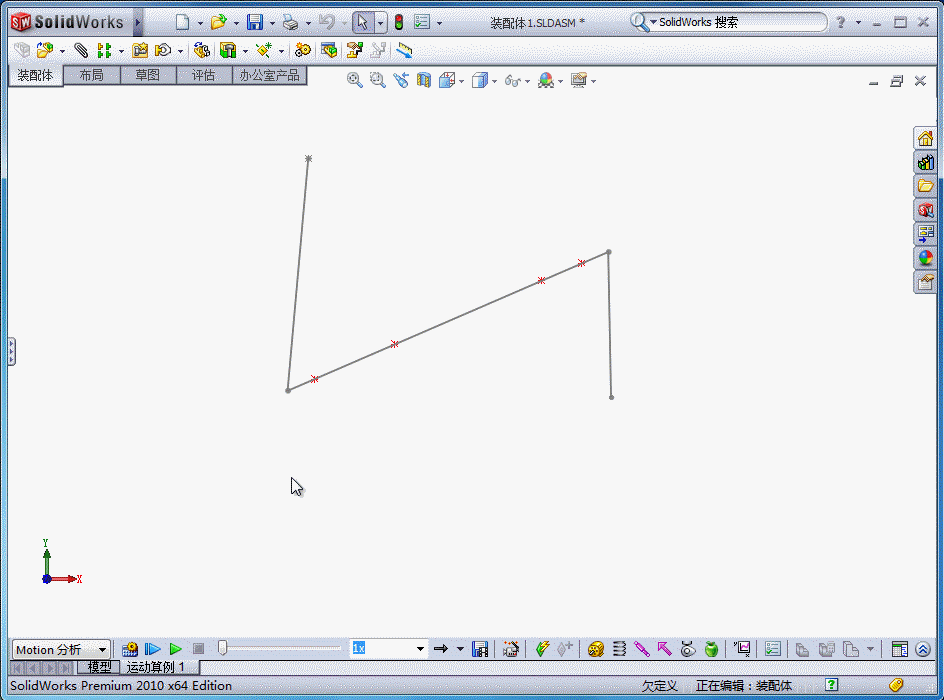
Task: Select the Rotate View tool
Action: (400, 80)
